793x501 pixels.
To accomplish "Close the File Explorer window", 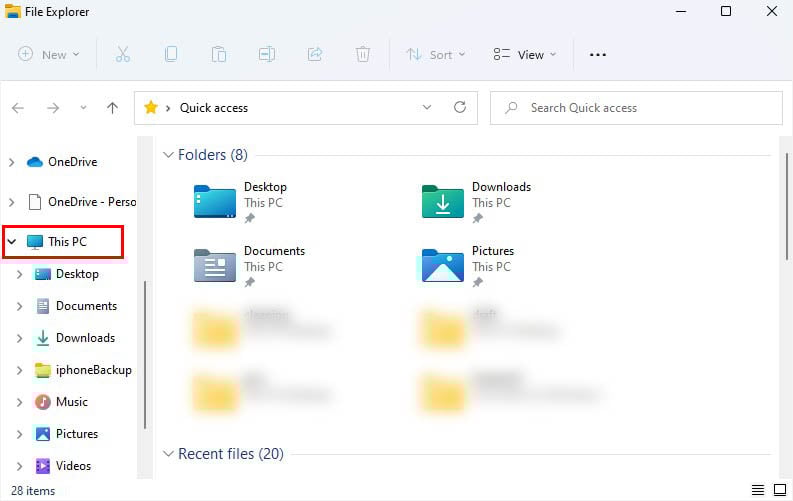I will 772,11.
